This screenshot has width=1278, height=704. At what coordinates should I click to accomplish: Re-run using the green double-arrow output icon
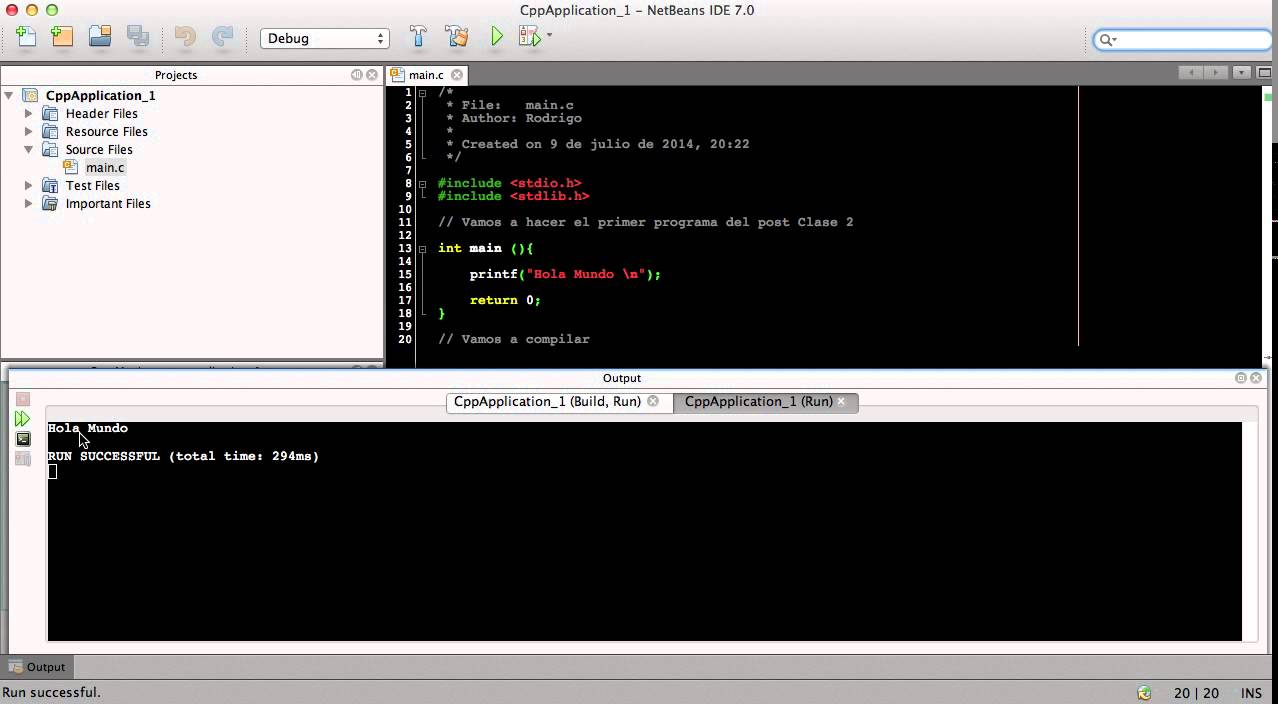22,418
